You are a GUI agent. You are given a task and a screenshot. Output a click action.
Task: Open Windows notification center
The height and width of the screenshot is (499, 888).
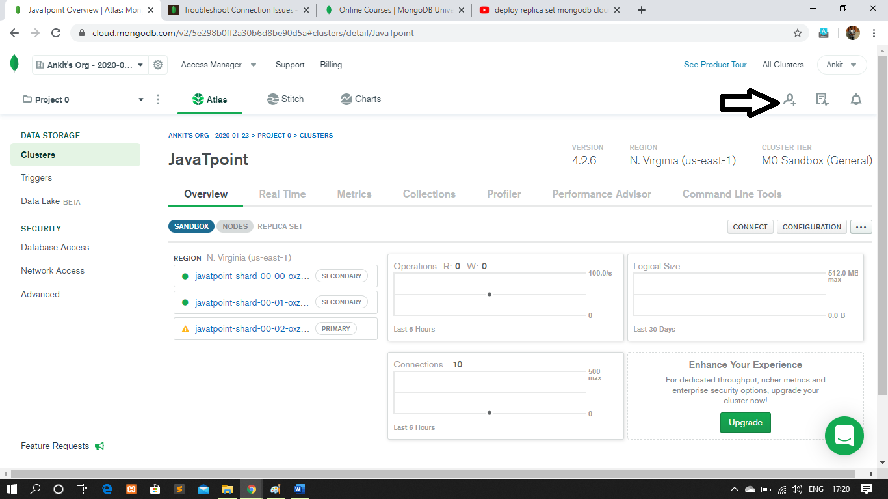866,489
